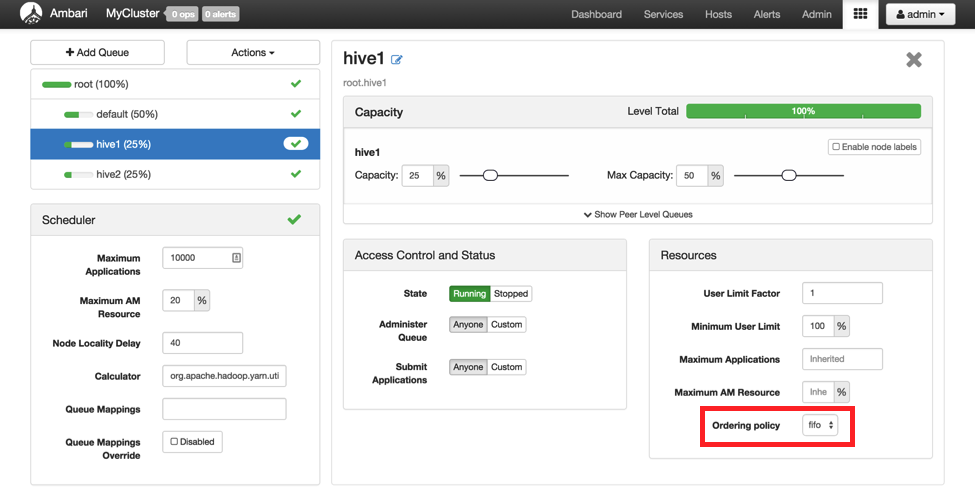
Task: Open the Actions dropdown menu
Action: (x=253, y=52)
